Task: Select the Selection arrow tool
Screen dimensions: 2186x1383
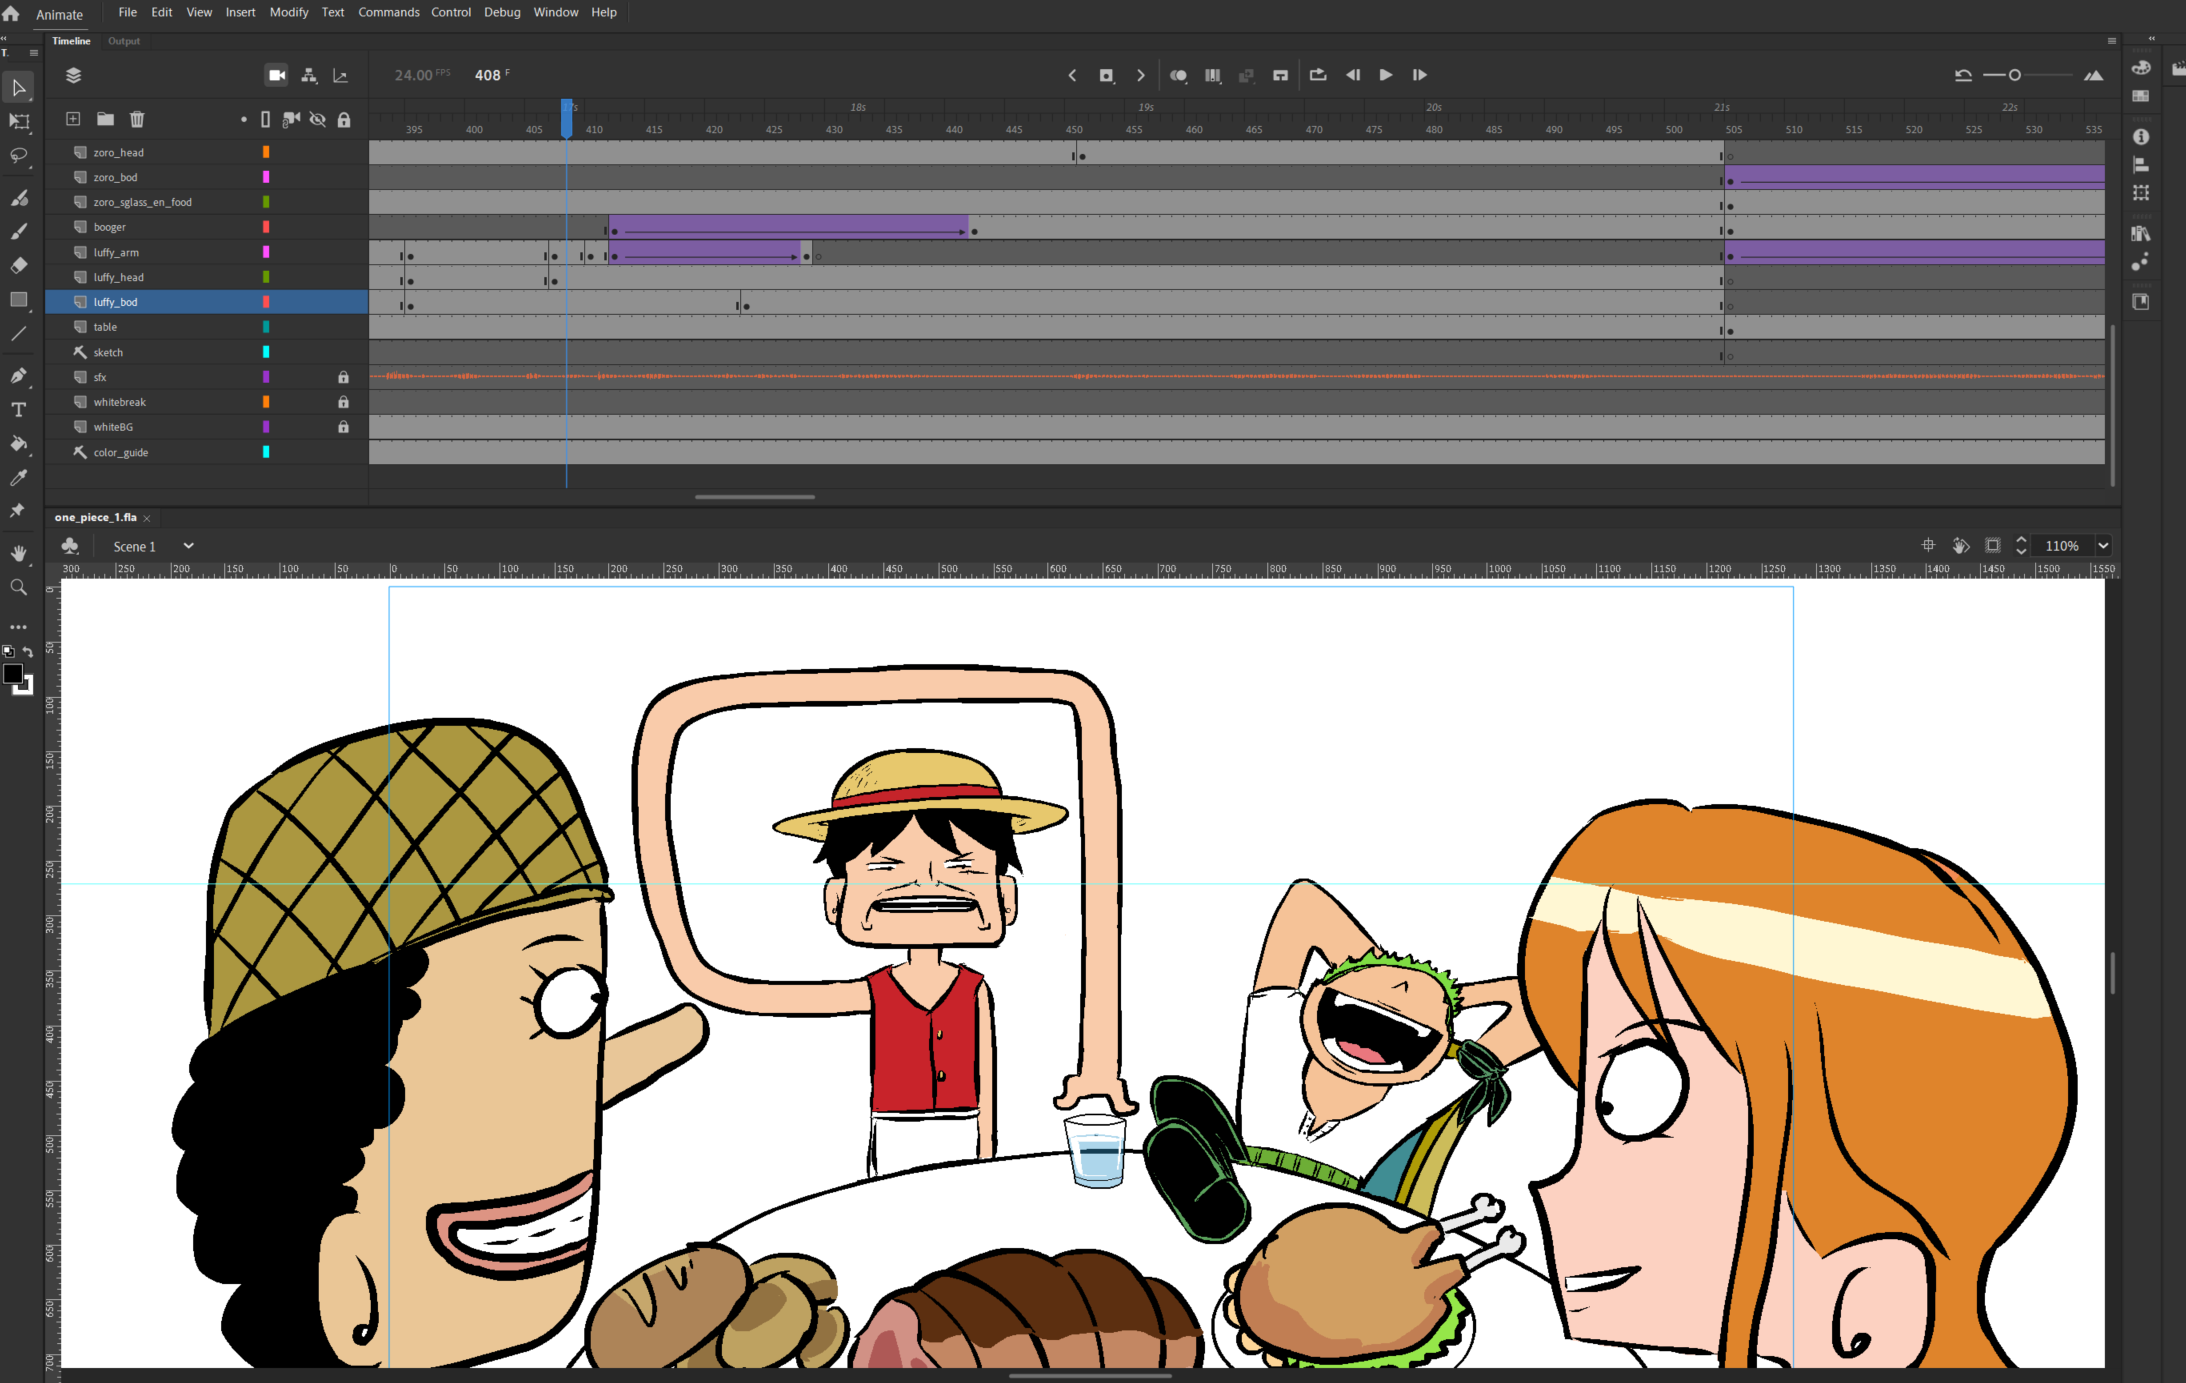Action: (x=18, y=88)
